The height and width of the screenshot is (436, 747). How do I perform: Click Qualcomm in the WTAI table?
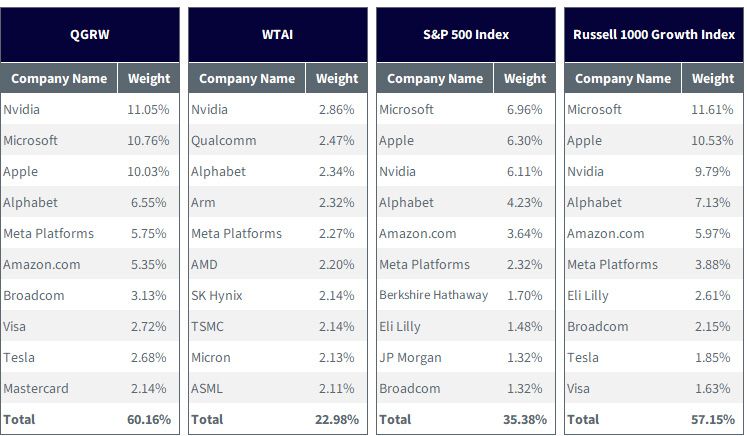click(223, 141)
